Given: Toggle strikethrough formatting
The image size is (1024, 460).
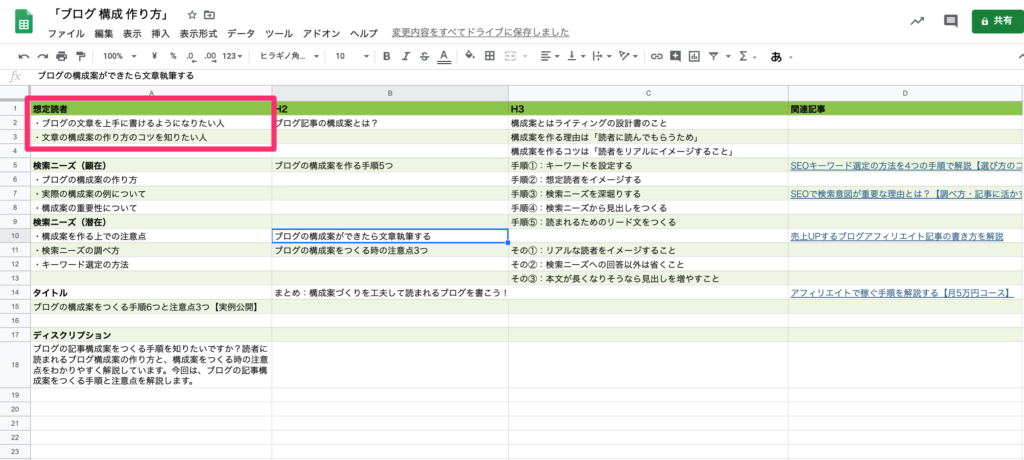Looking at the screenshot, I should coord(424,56).
